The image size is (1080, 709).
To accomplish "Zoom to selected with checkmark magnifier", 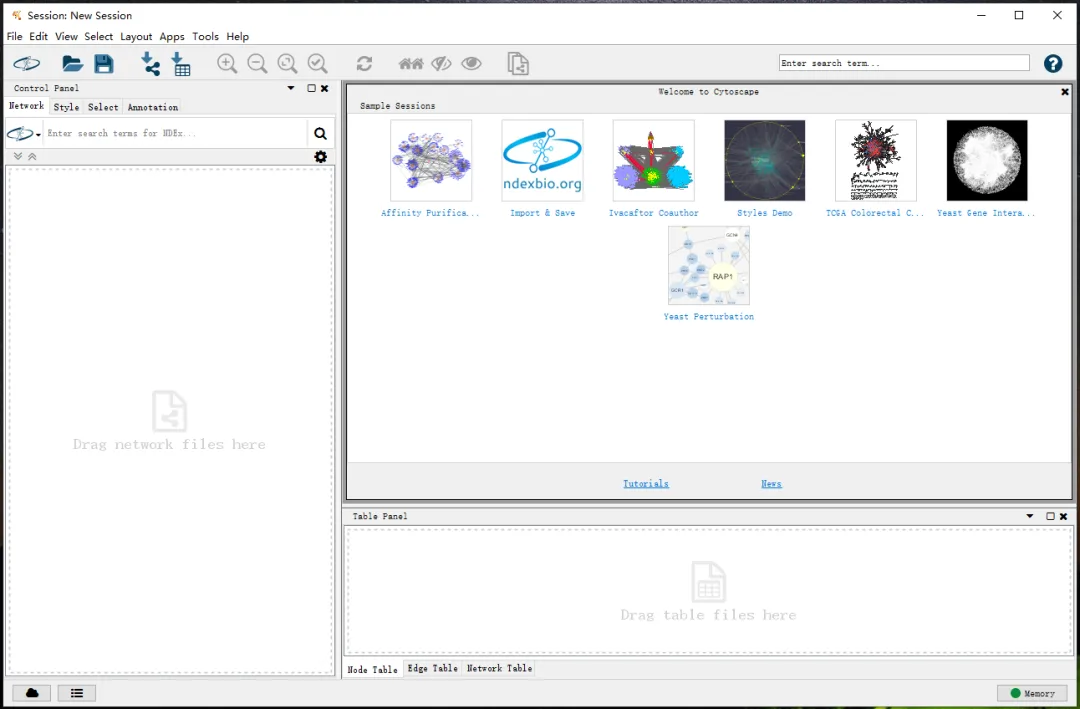I will (318, 63).
